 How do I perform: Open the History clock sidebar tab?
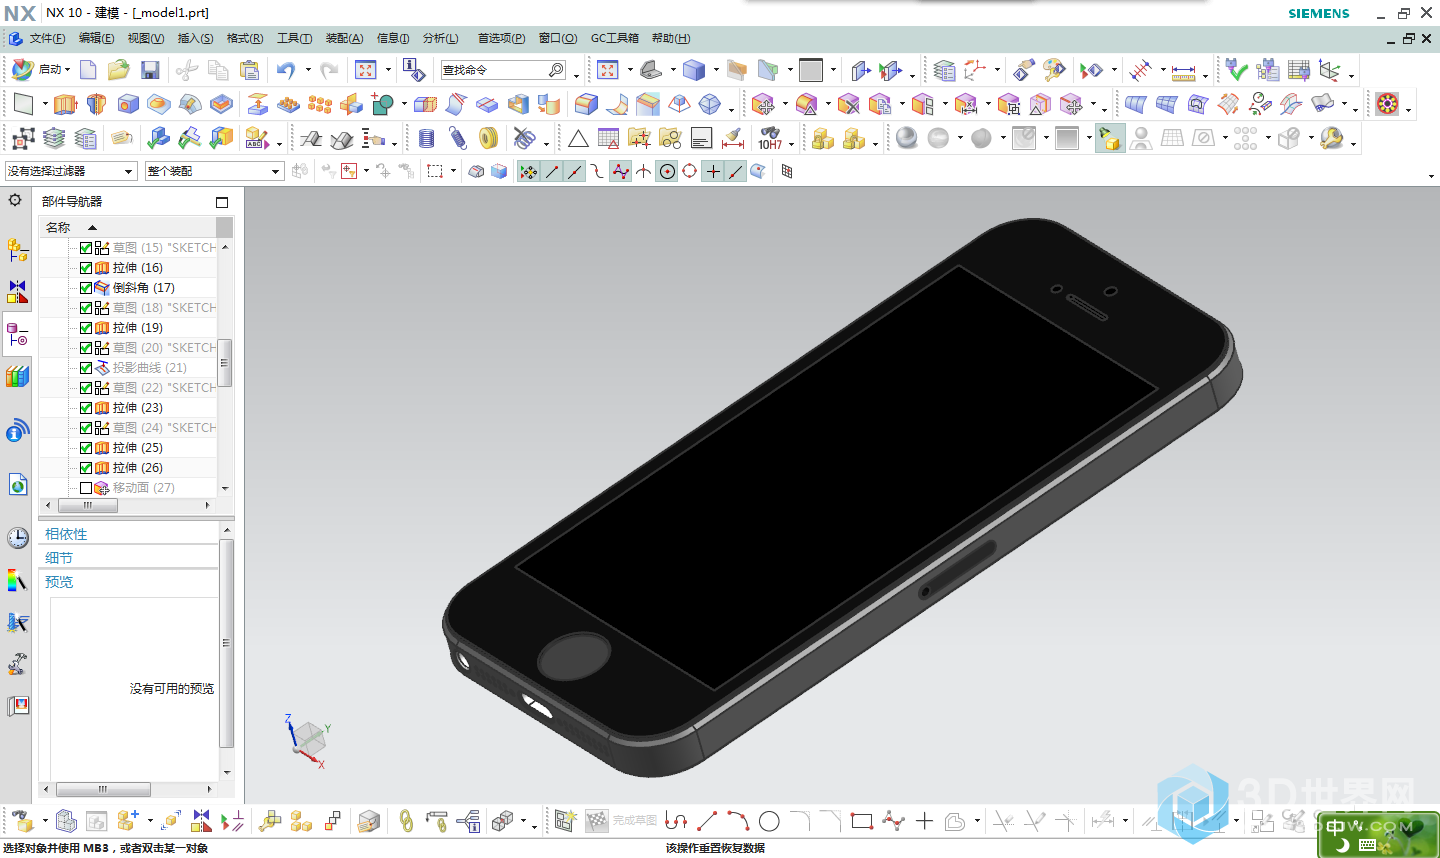point(17,538)
